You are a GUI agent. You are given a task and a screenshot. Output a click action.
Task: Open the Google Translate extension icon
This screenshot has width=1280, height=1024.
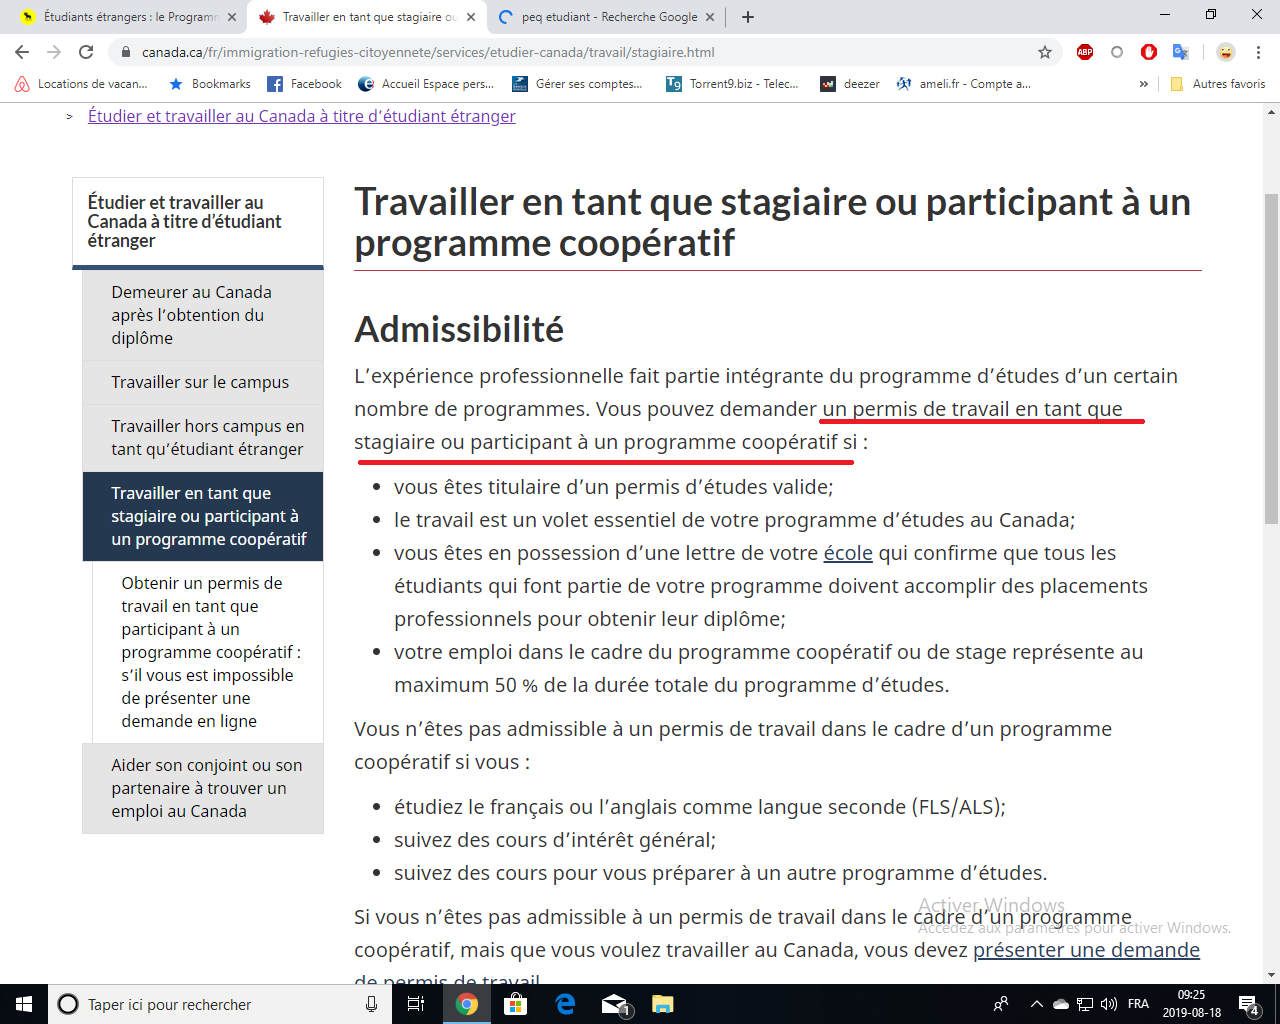(1181, 52)
